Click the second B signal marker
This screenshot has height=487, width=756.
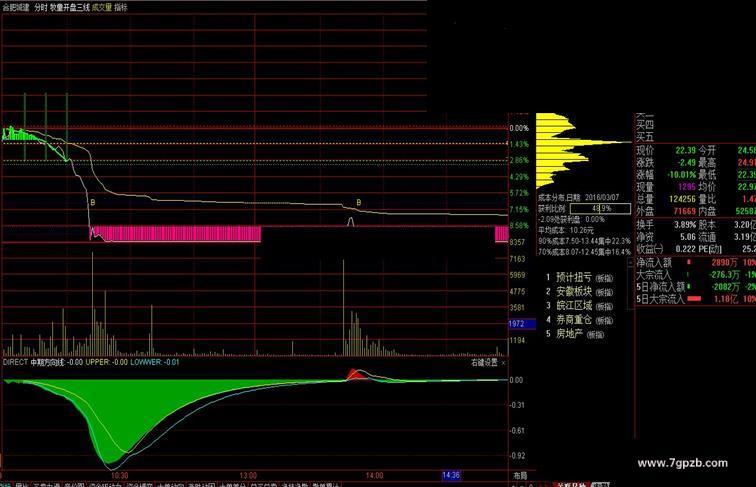coord(358,203)
